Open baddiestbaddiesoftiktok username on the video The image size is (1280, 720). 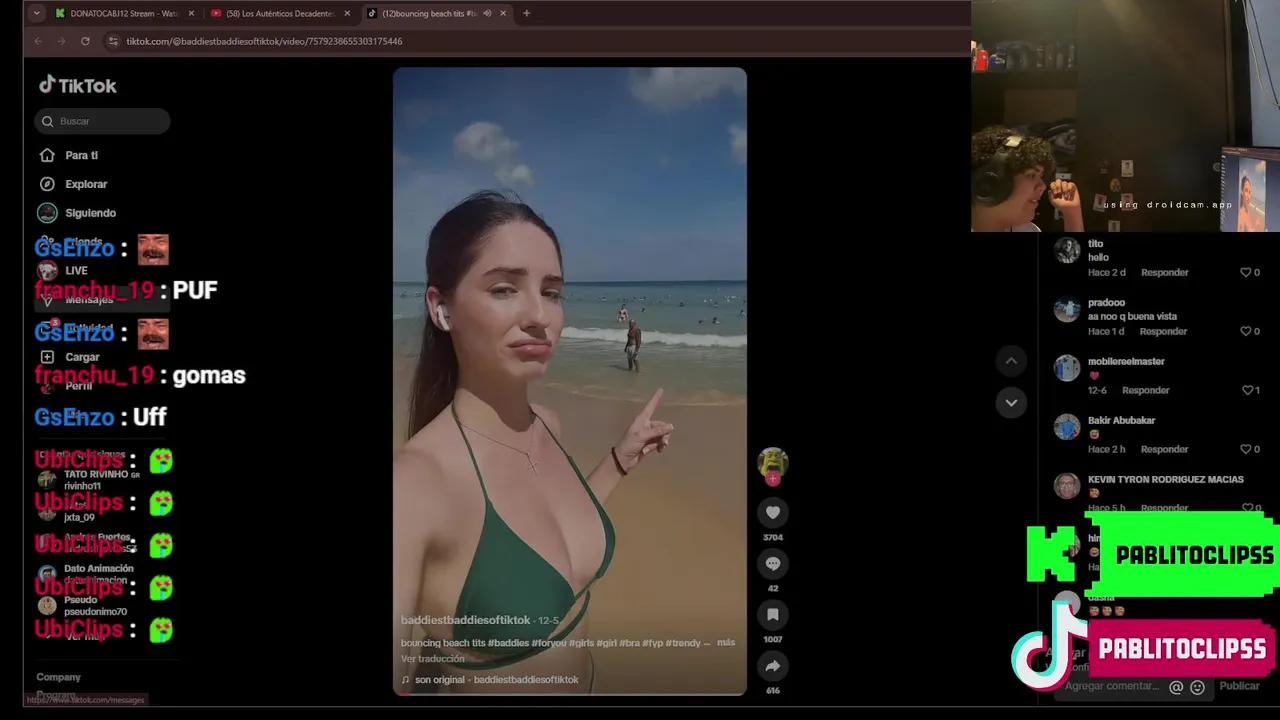[465, 620]
